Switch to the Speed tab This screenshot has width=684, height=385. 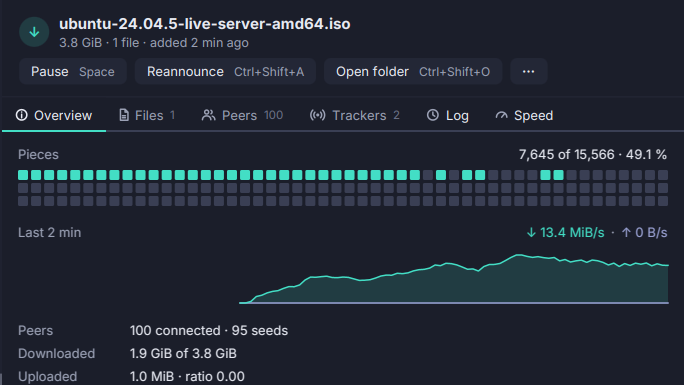(x=524, y=116)
